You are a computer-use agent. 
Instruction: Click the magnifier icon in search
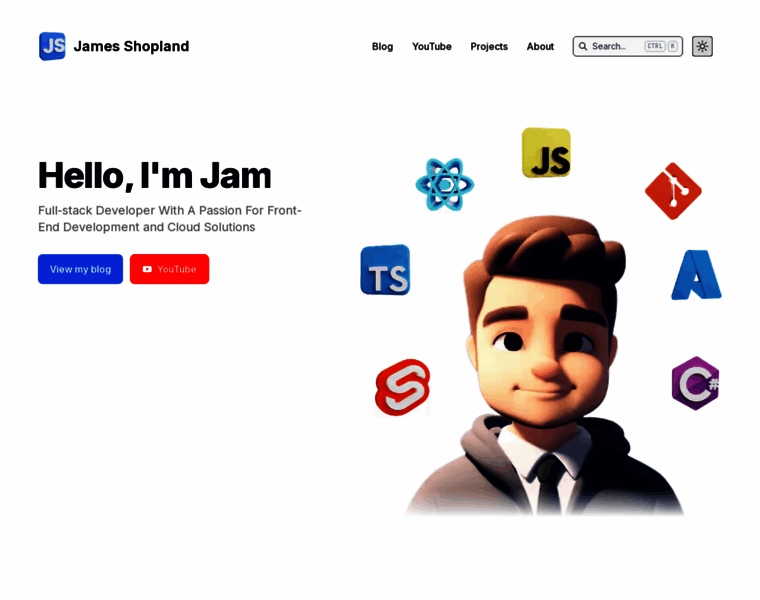pyautogui.click(x=583, y=47)
